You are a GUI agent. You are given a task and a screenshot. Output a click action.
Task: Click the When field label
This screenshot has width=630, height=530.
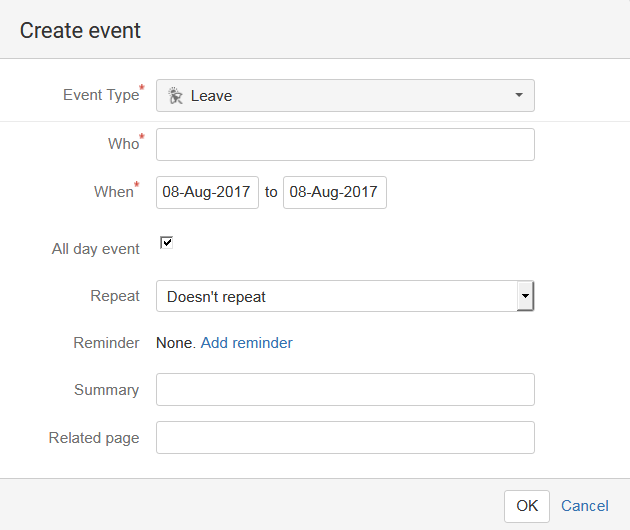114,192
